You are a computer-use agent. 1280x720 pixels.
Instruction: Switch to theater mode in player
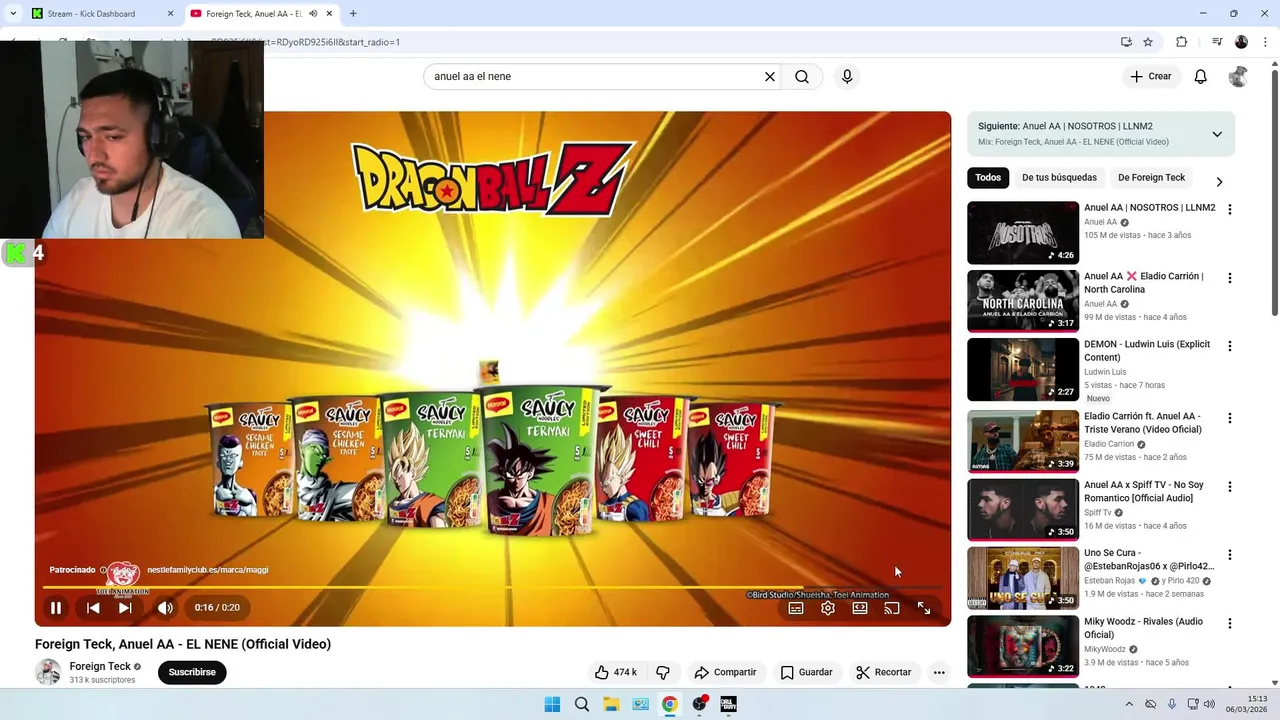(860, 608)
